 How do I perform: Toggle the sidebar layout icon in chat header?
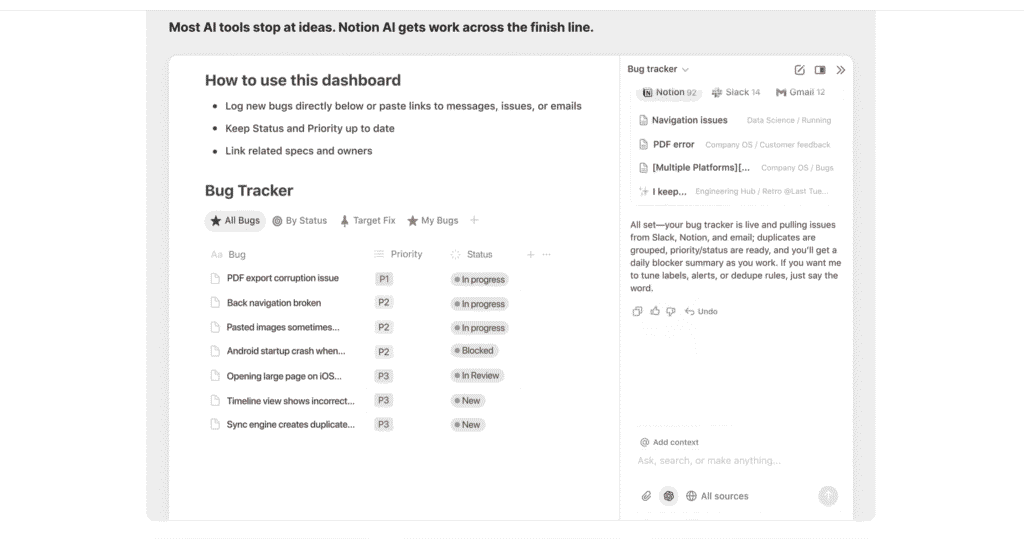(820, 70)
